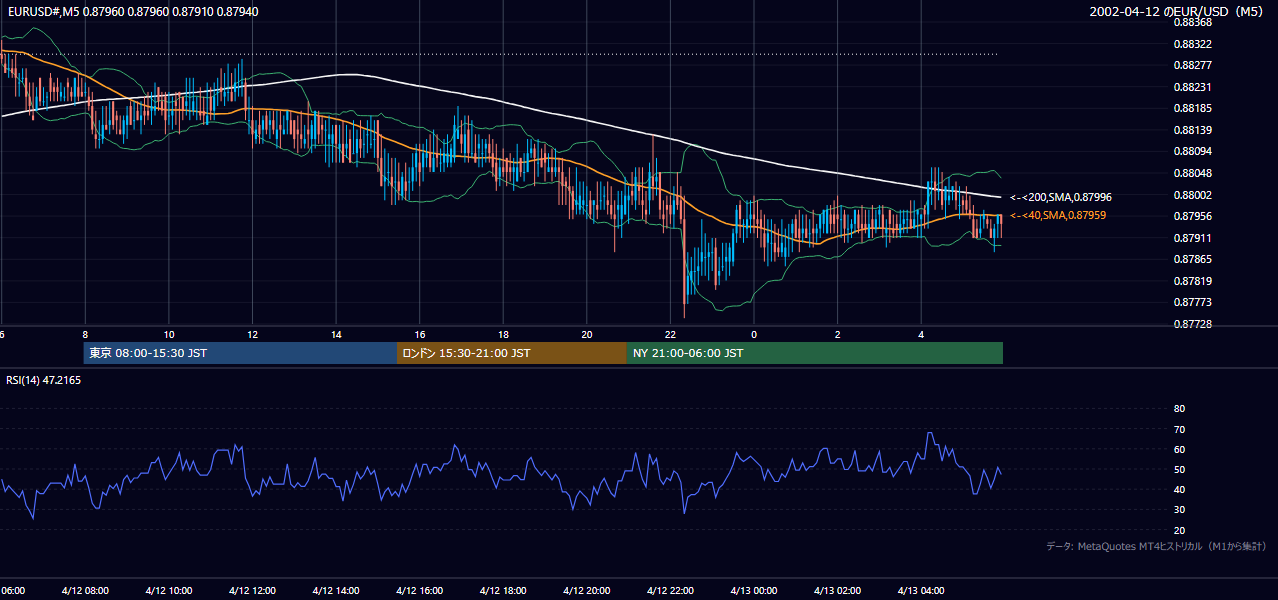Image resolution: width=1278 pixels, height=600 pixels.
Task: Click the 4/13 02:00 bottom time label
Action: pos(837,590)
